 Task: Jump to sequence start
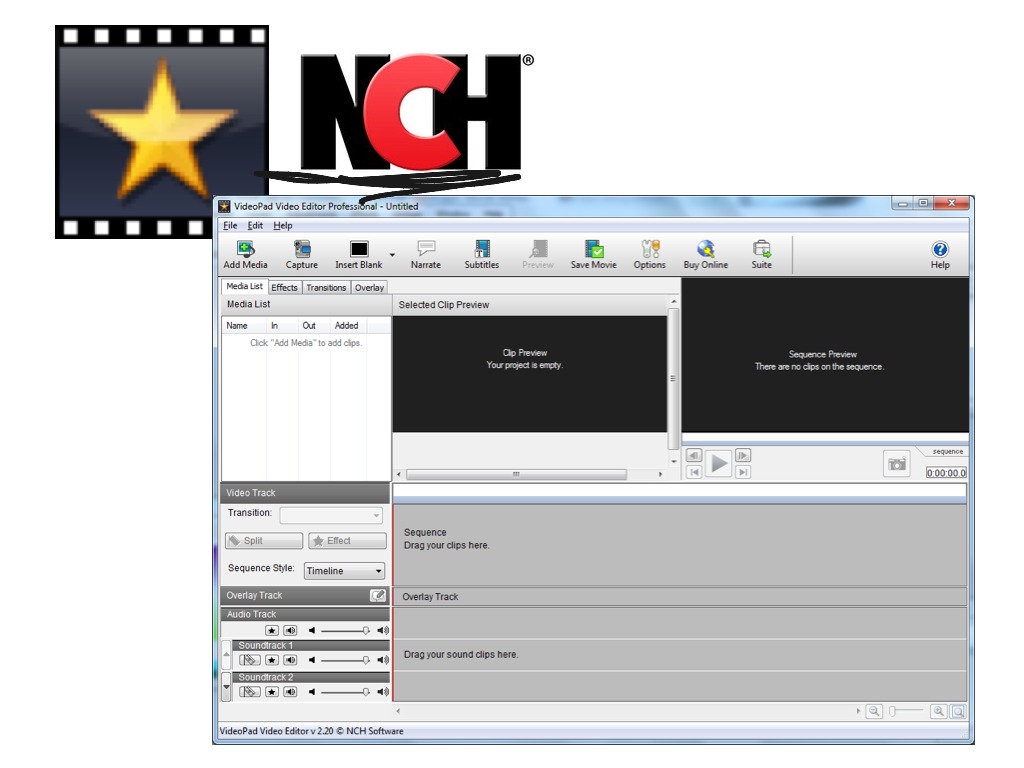pos(694,472)
